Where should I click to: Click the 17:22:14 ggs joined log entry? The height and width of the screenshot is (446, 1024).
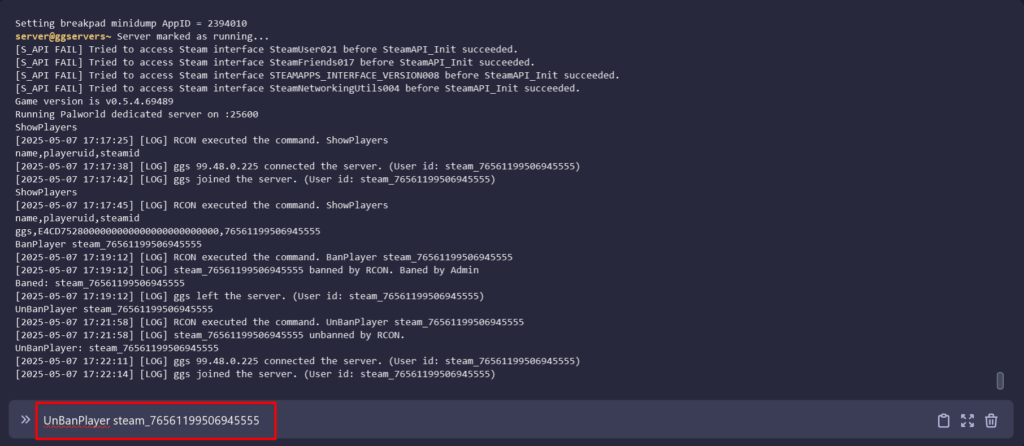click(x=255, y=374)
